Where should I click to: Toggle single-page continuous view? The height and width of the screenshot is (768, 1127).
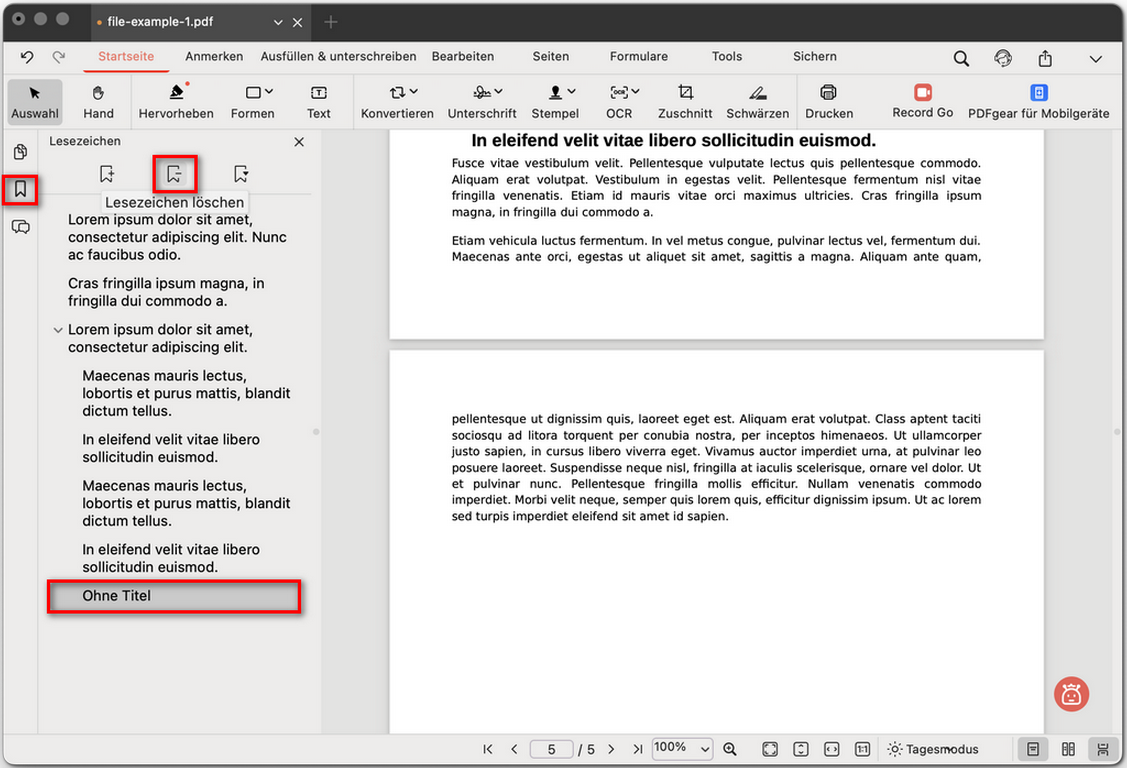point(1031,748)
